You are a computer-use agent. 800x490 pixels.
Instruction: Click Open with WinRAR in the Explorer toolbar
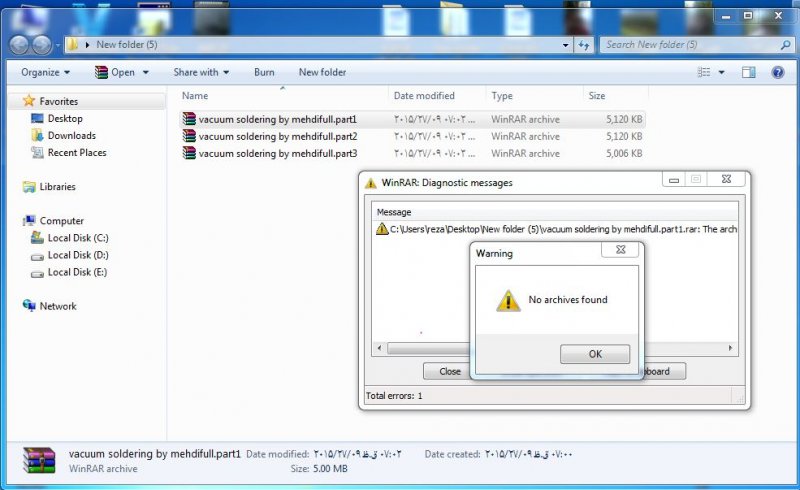point(116,72)
